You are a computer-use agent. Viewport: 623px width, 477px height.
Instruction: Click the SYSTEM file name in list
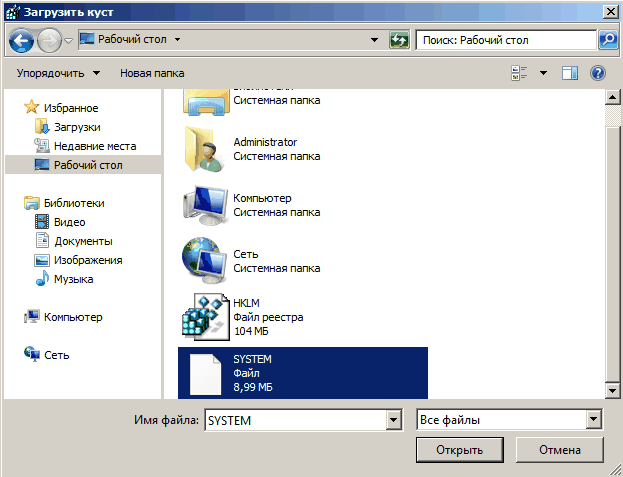click(x=252, y=359)
